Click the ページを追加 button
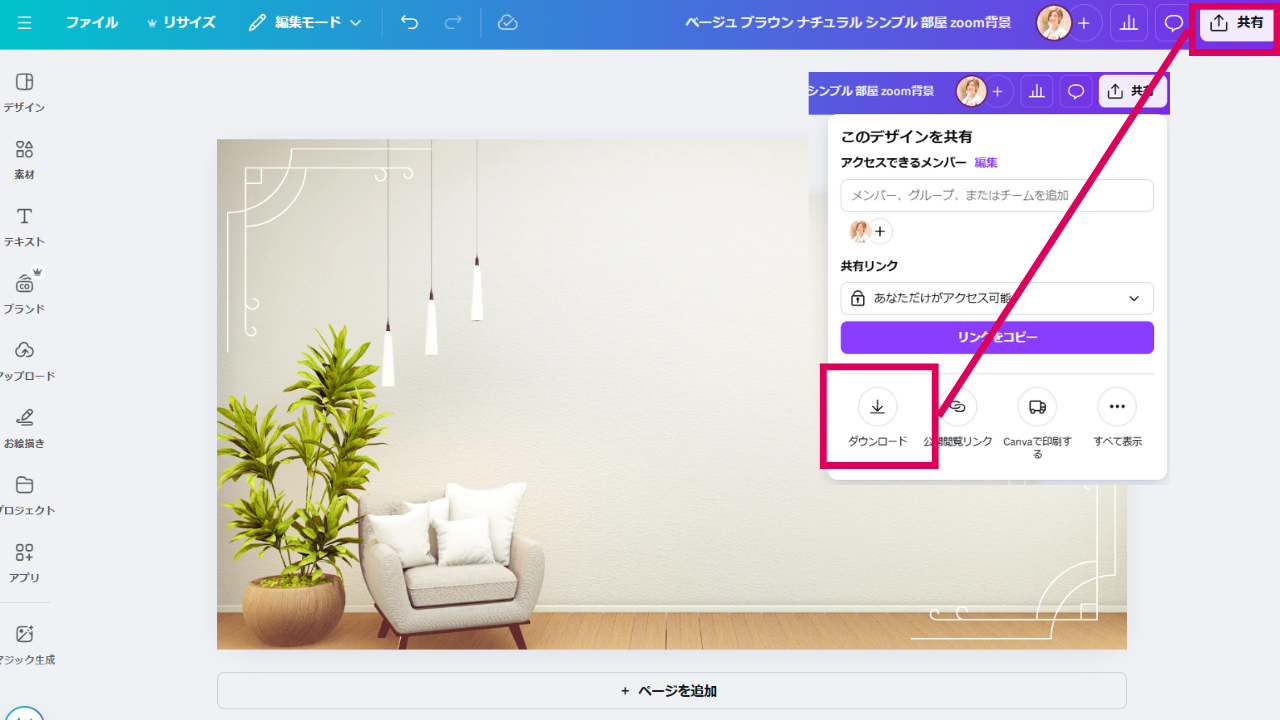 click(671, 691)
